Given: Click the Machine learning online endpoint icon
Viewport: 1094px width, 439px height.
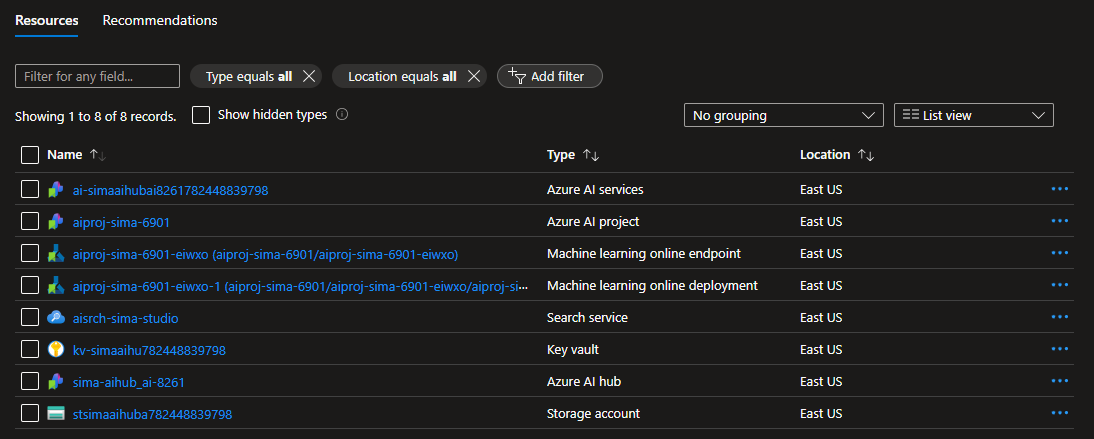Looking at the screenshot, I should pos(56,254).
